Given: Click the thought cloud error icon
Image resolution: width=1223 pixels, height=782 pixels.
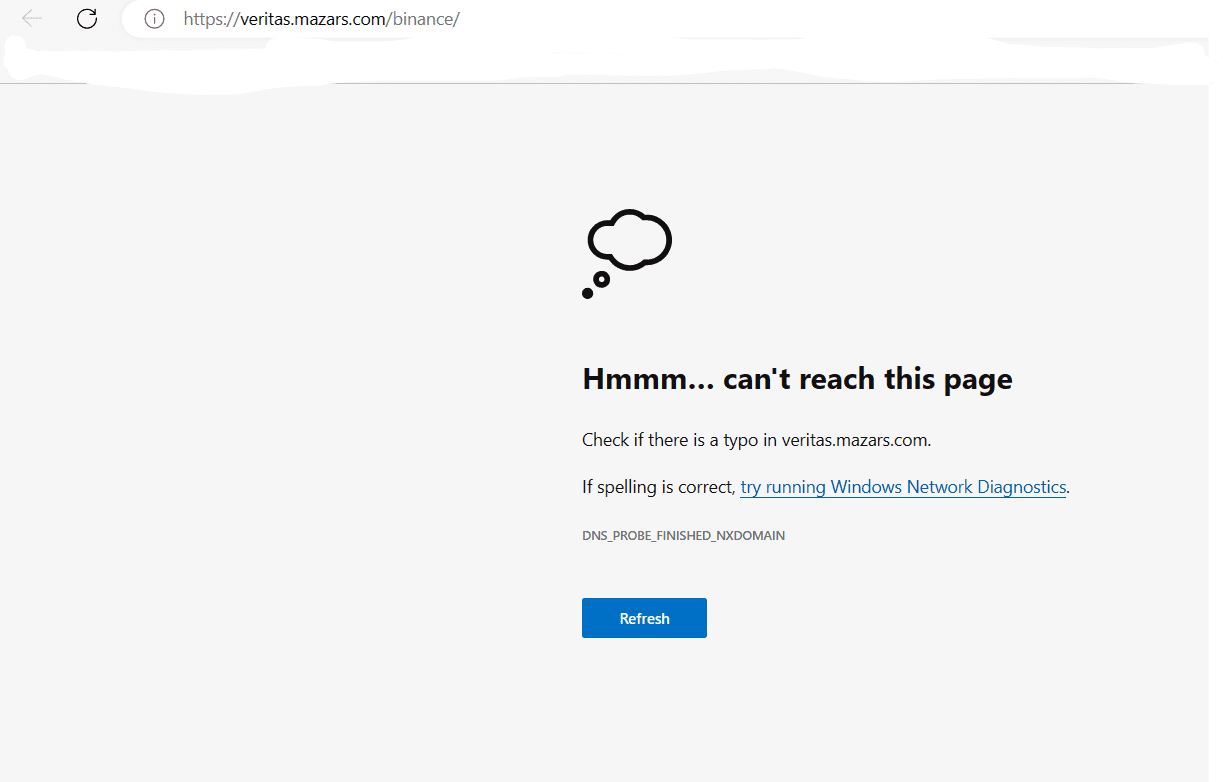Looking at the screenshot, I should tap(629, 240).
